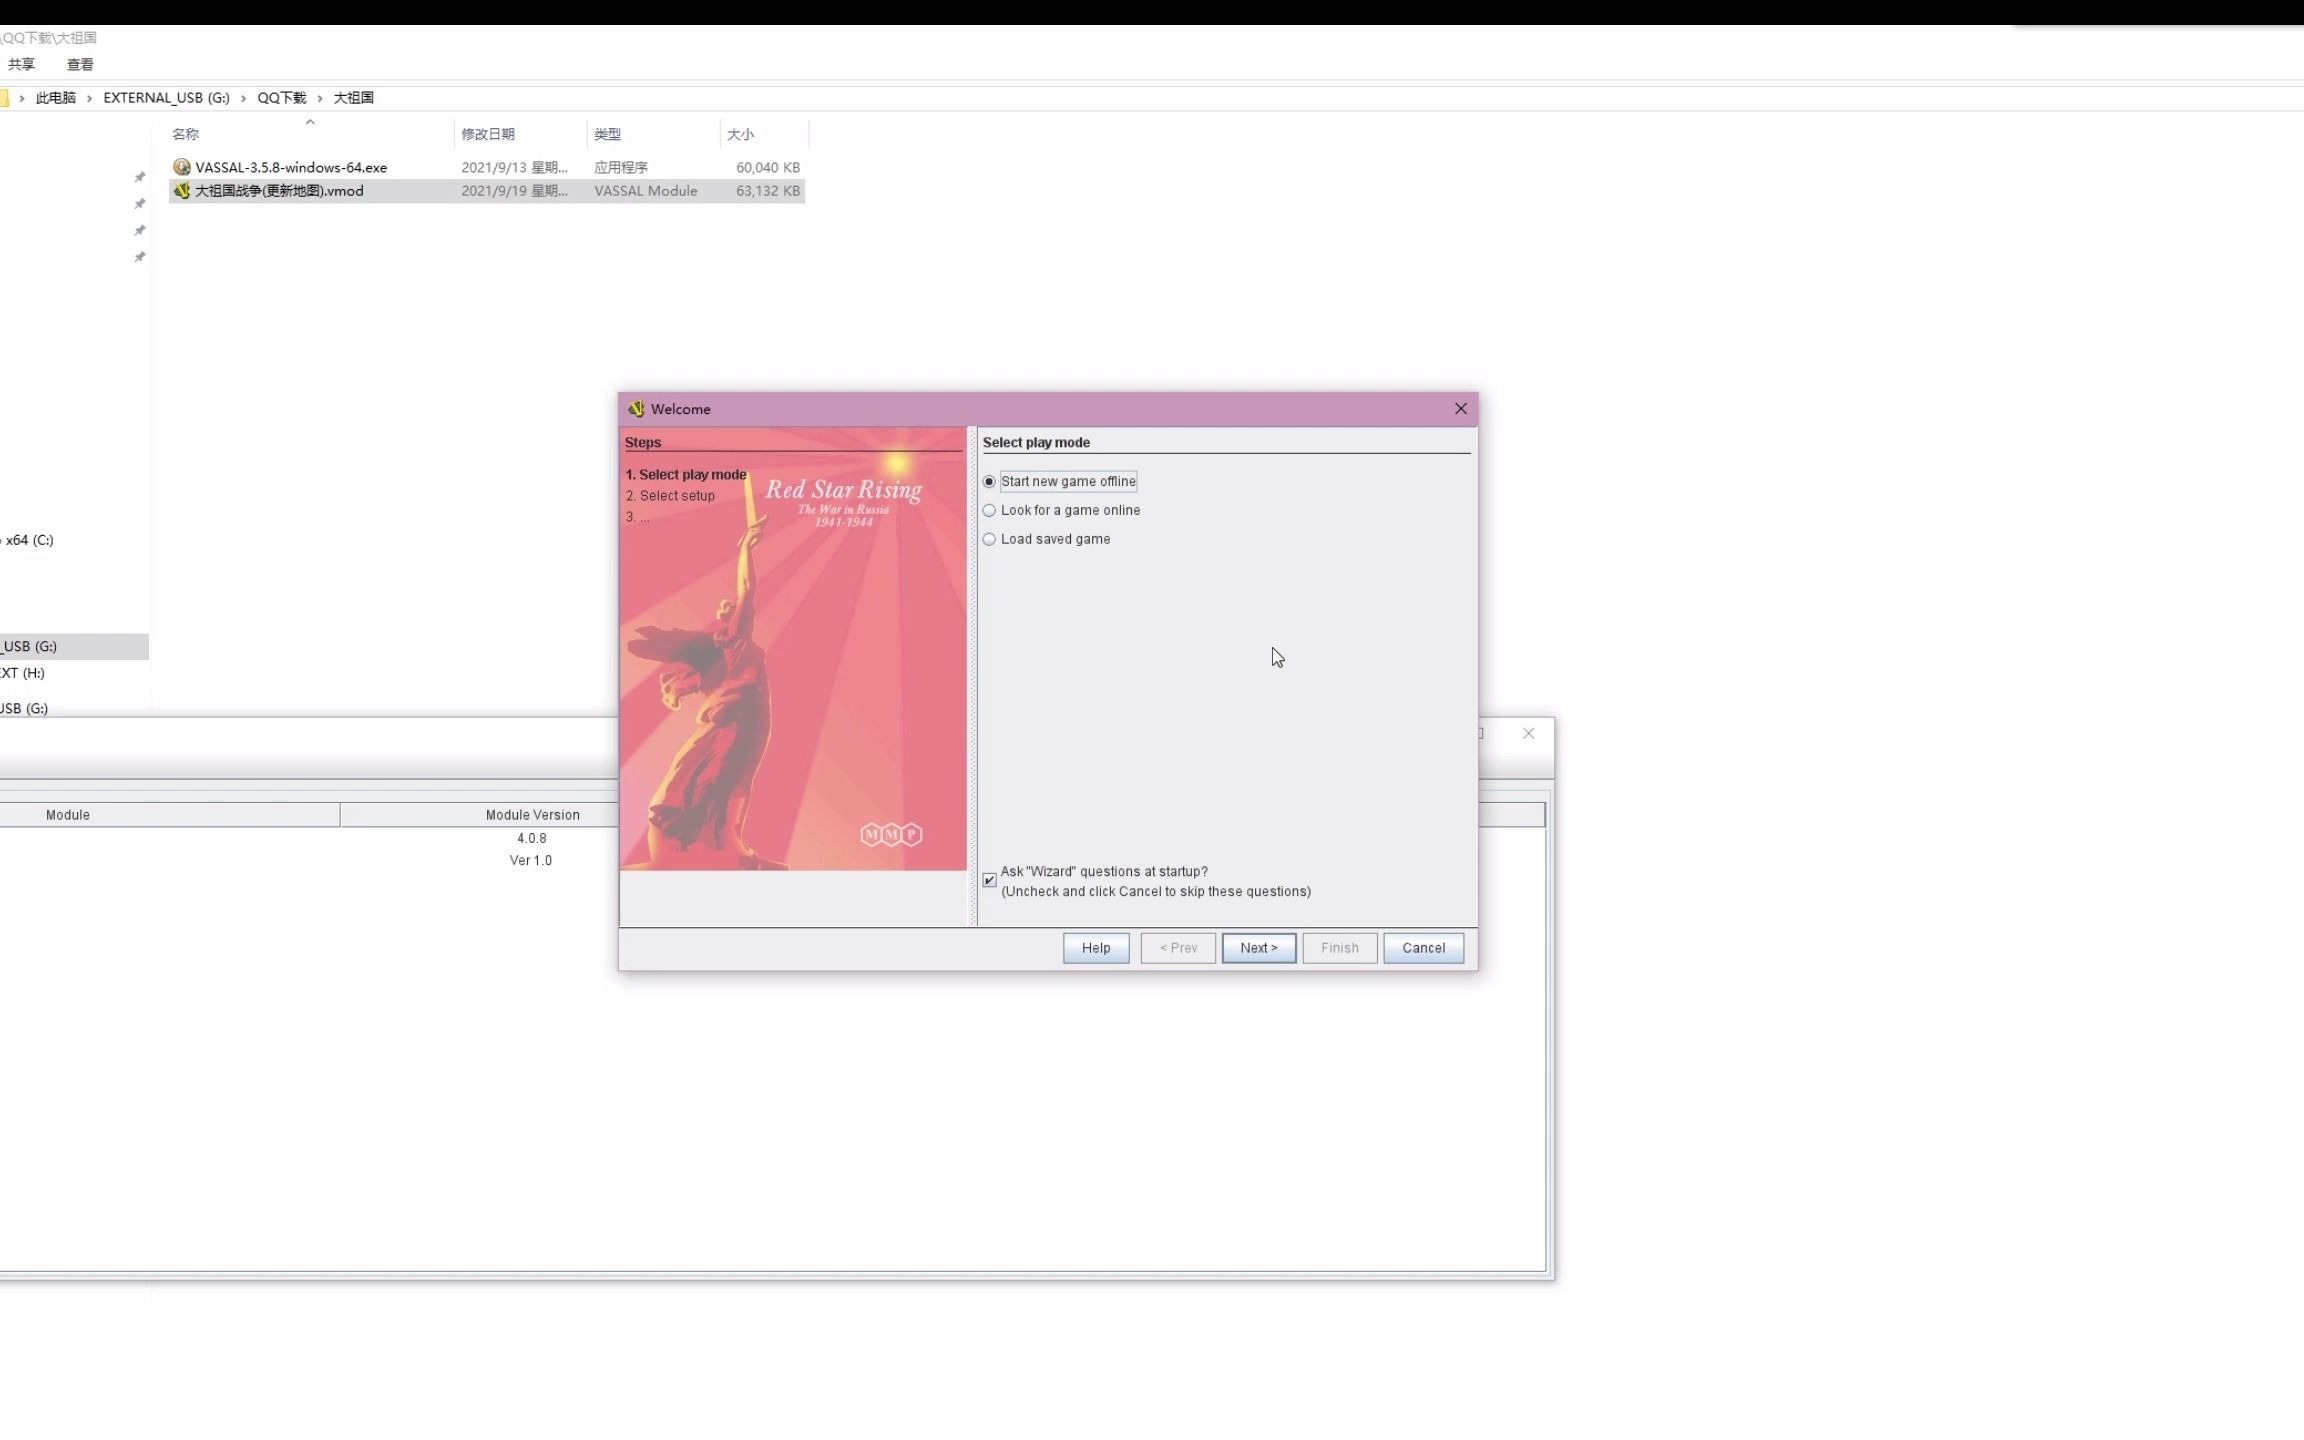This screenshot has width=2304, height=1440.
Task: Open the XT (H:) drive in sidebar
Action: (x=22, y=673)
